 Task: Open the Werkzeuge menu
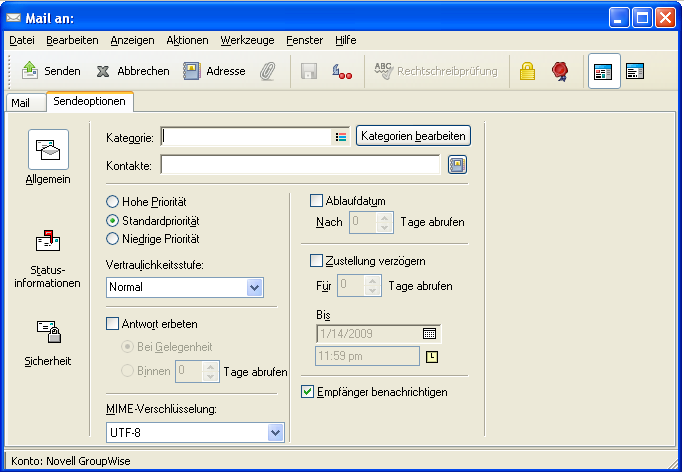click(x=247, y=40)
